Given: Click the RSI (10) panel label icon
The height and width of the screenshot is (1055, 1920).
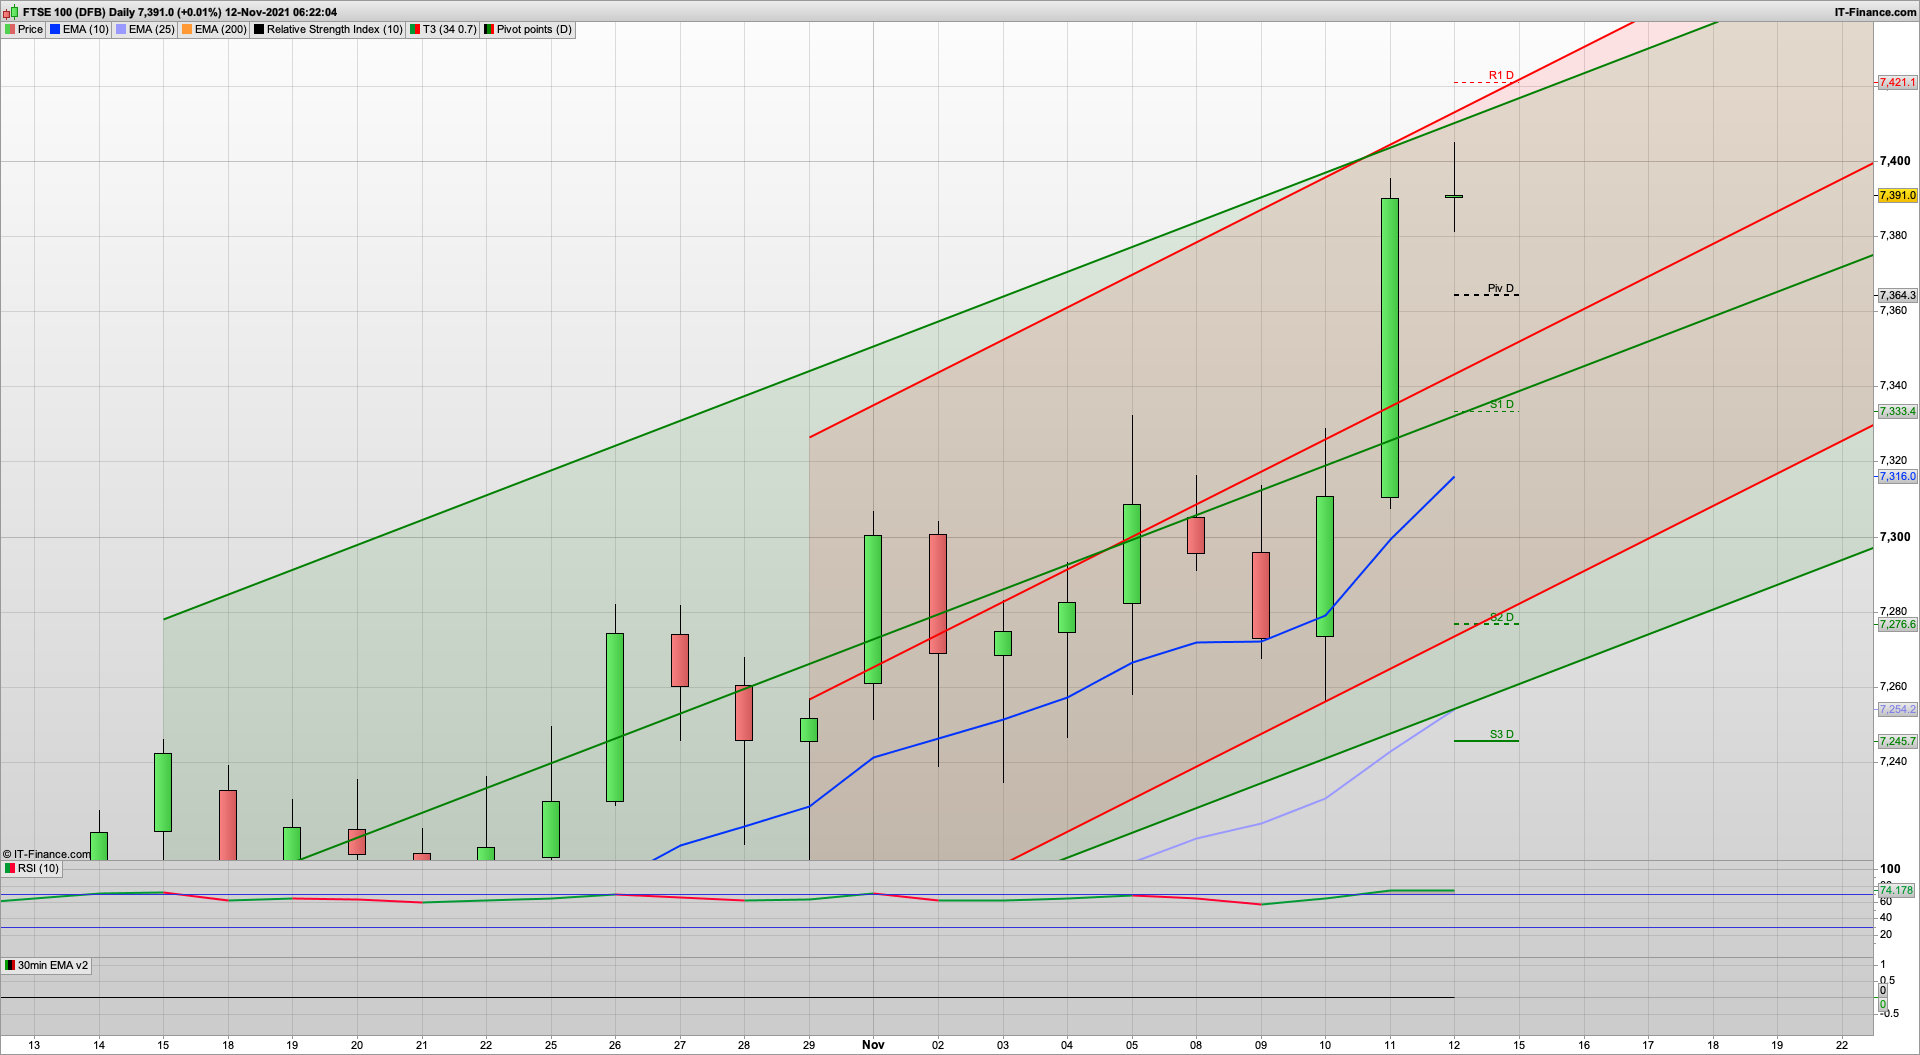Looking at the screenshot, I should click(10, 868).
